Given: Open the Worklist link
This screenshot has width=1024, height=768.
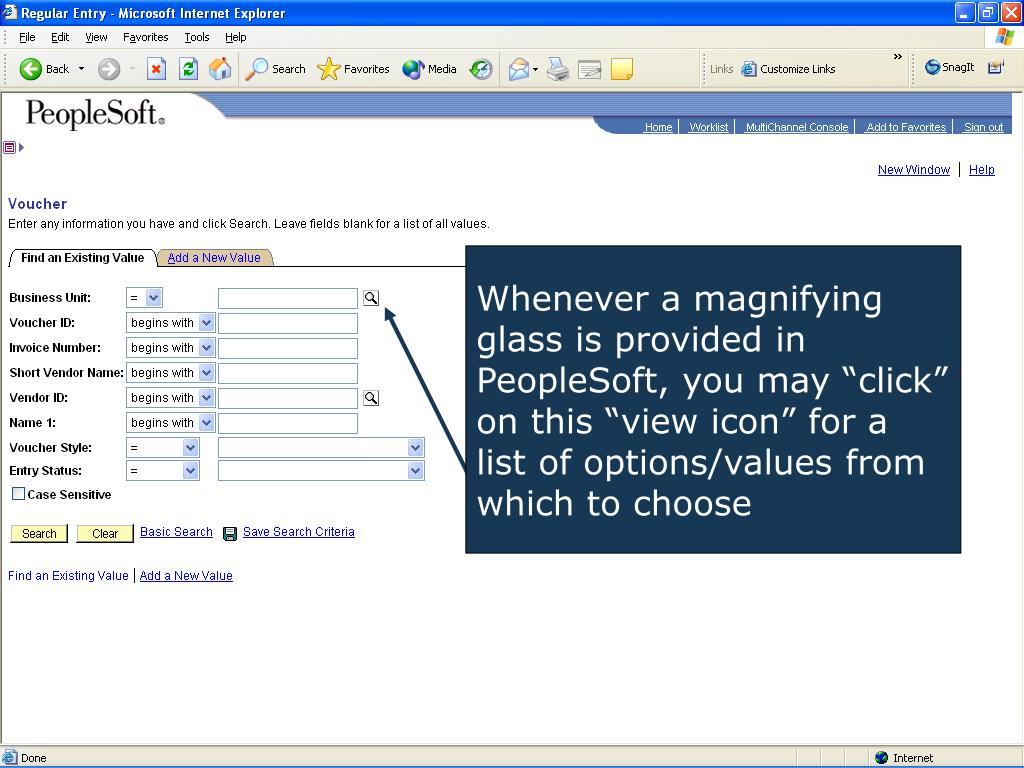Looking at the screenshot, I should 709,127.
